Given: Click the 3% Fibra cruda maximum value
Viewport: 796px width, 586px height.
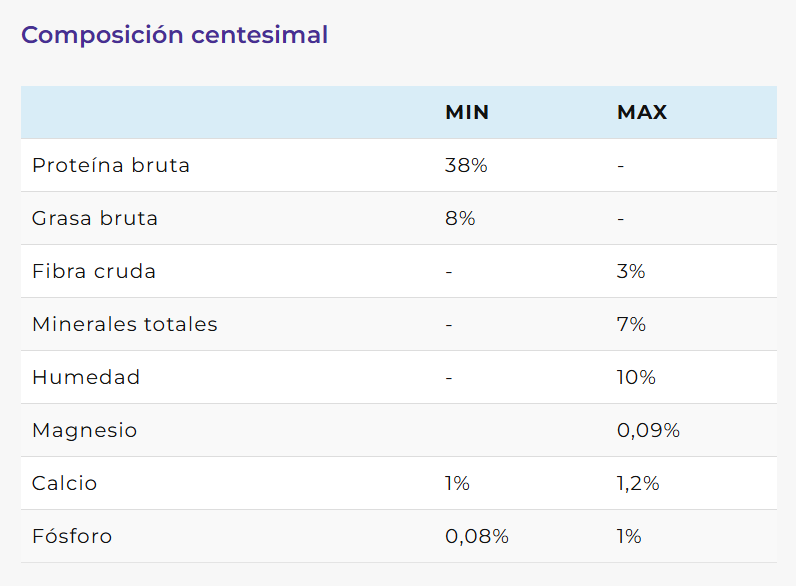Looking at the screenshot, I should tap(631, 272).
